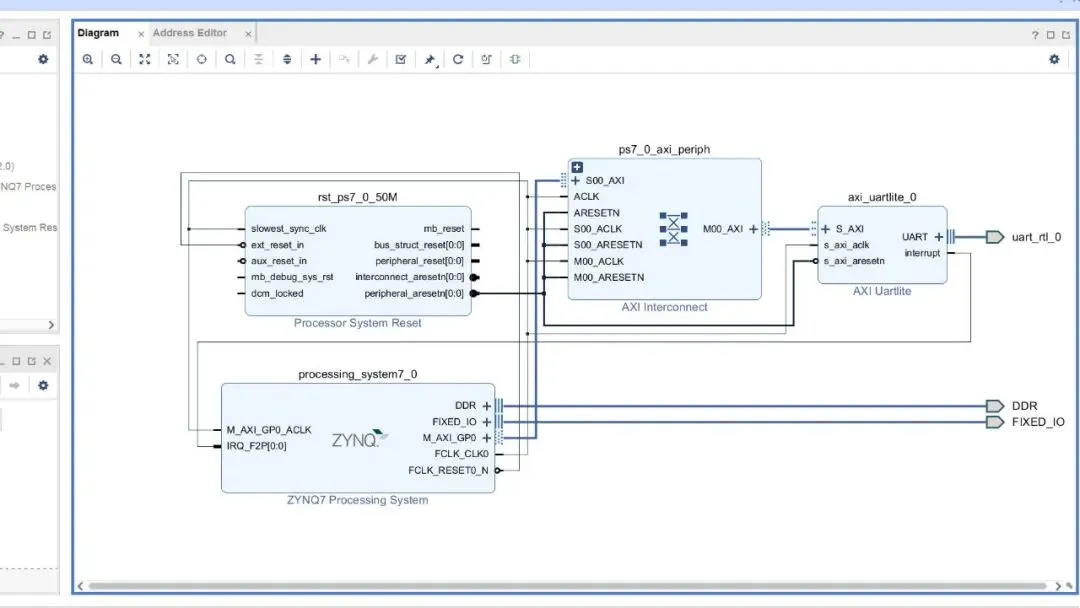Expand the S_AXI interface on axi_uartlite_0

click(x=826, y=229)
